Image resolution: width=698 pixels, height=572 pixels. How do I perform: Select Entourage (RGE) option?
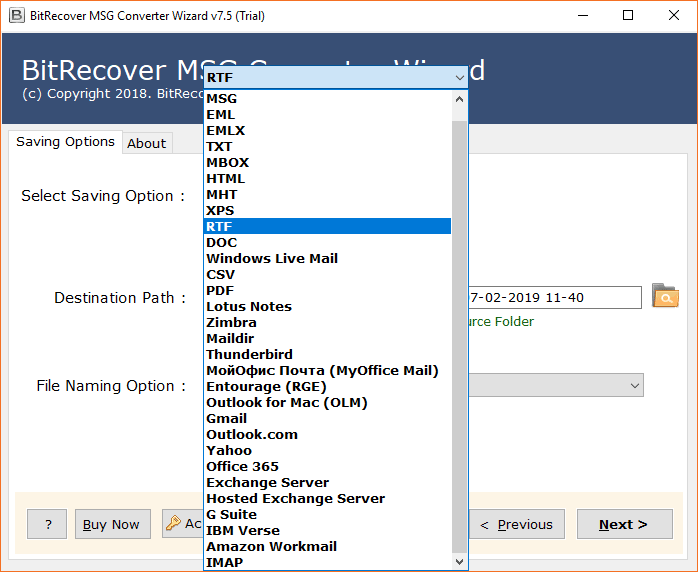coord(327,387)
